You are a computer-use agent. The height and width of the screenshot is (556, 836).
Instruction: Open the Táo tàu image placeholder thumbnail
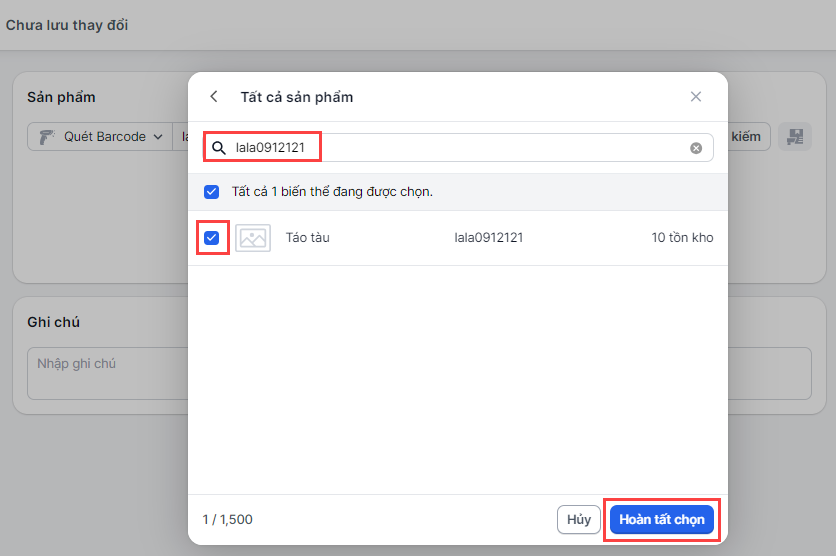click(x=253, y=238)
